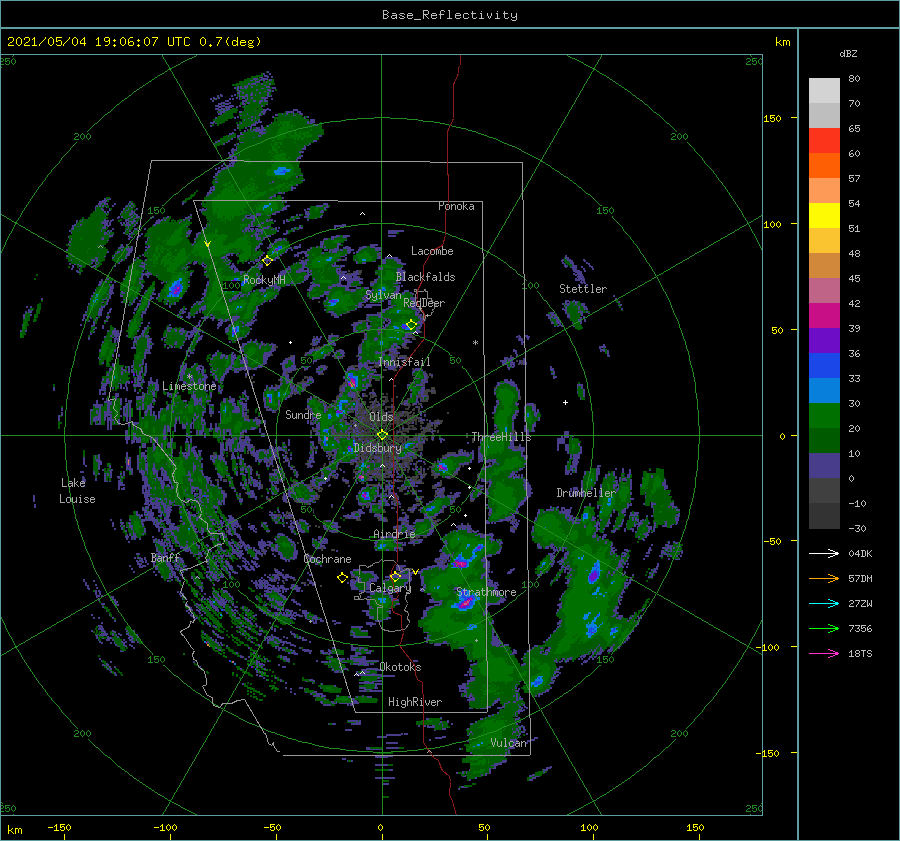The image size is (900, 841).
Task: Select the dark gray -10 dBZ swatch
Action: (824, 515)
